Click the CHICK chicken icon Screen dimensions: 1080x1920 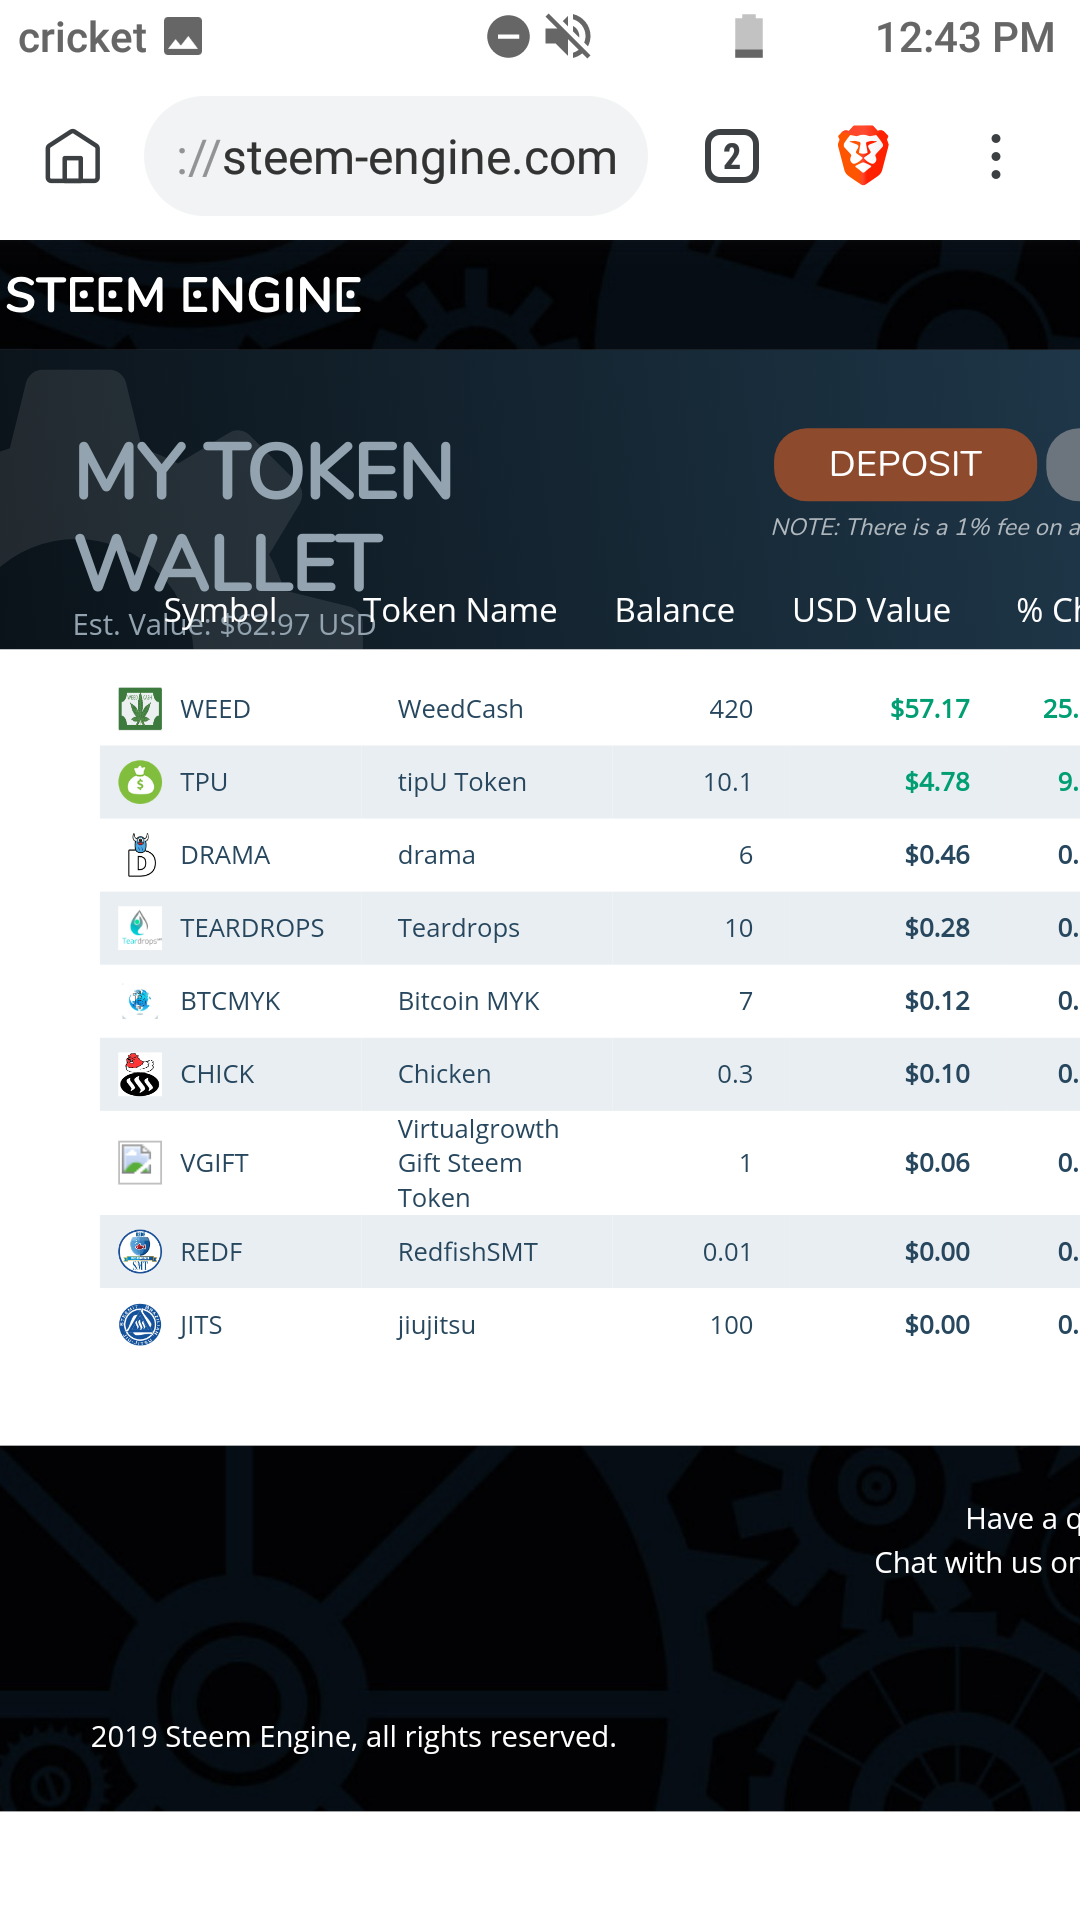140,1074
